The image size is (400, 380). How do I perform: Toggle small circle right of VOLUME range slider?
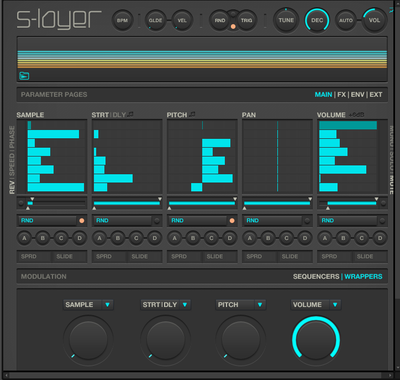[383, 203]
